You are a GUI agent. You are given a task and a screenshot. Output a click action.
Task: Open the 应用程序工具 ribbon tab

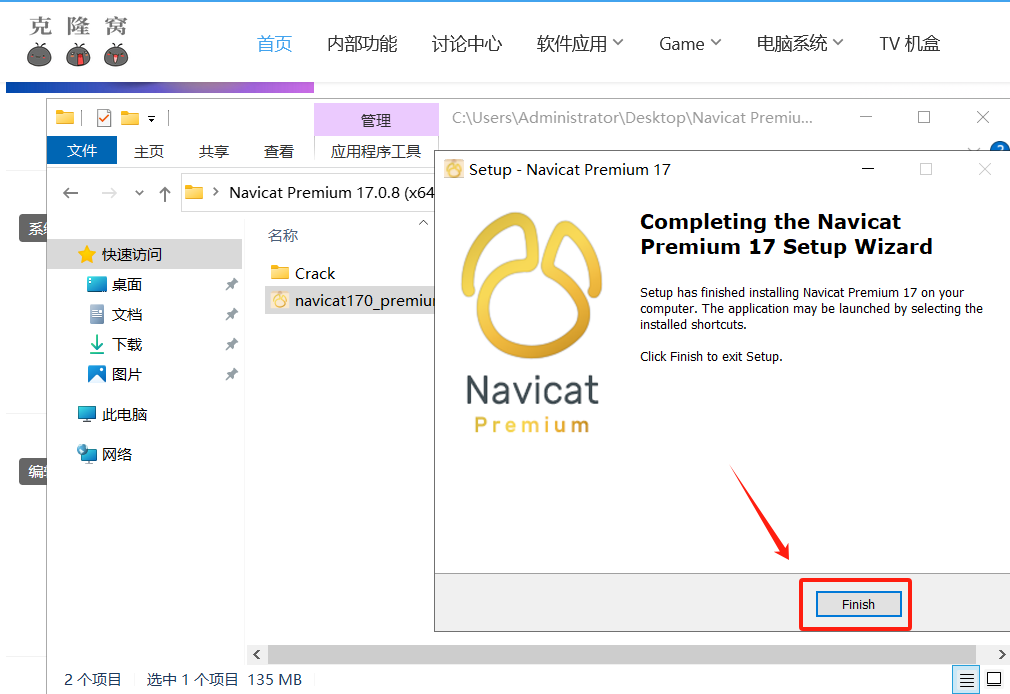(x=376, y=151)
